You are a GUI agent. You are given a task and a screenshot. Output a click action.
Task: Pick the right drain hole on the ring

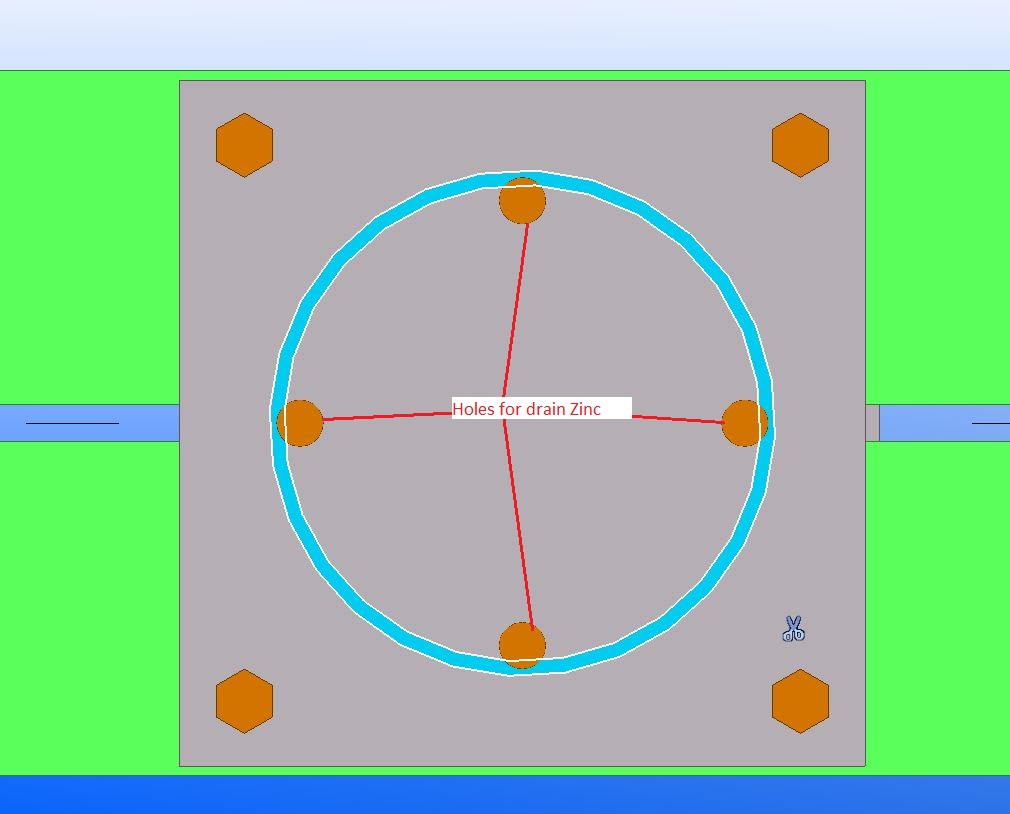[744, 423]
